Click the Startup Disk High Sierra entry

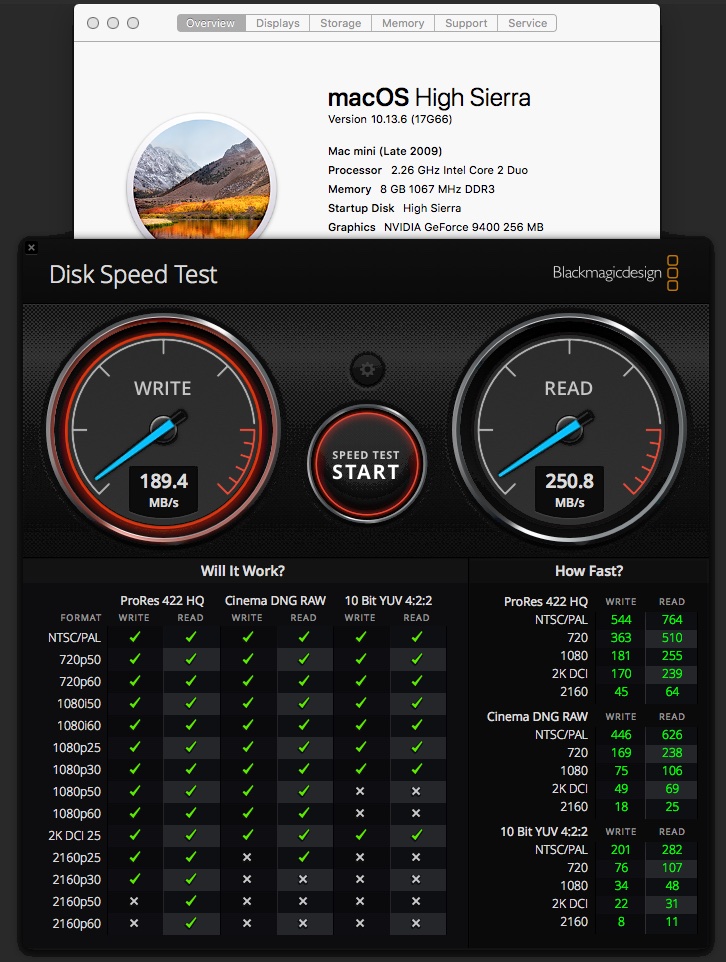(395, 208)
